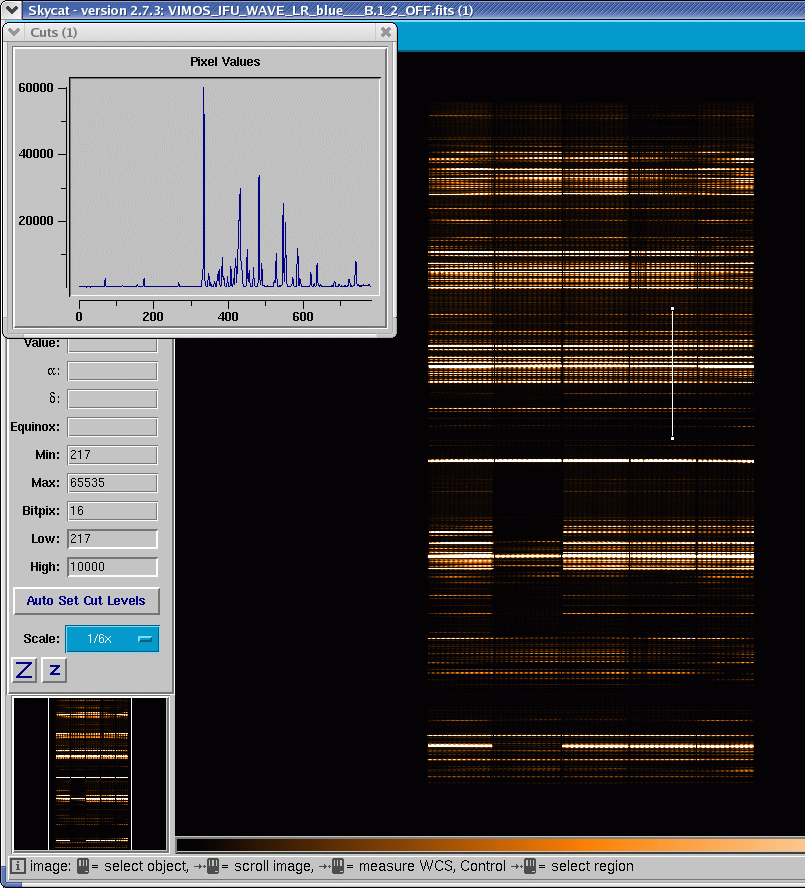Screen dimensions: 805x888
Task: Zoom in with the large Z button
Action: pos(24,671)
